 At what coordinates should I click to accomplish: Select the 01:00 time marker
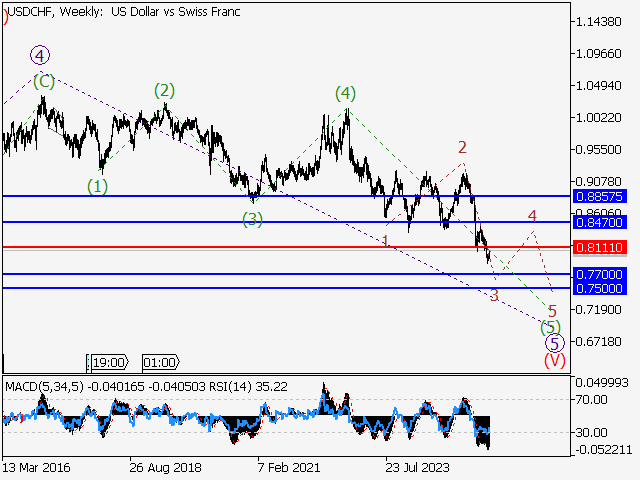click(x=160, y=362)
